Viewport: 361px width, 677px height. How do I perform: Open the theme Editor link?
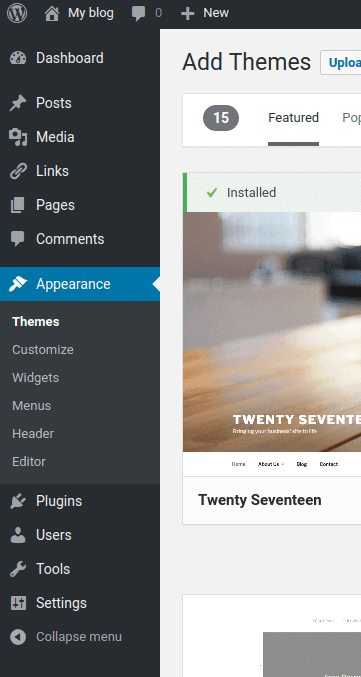(28, 462)
